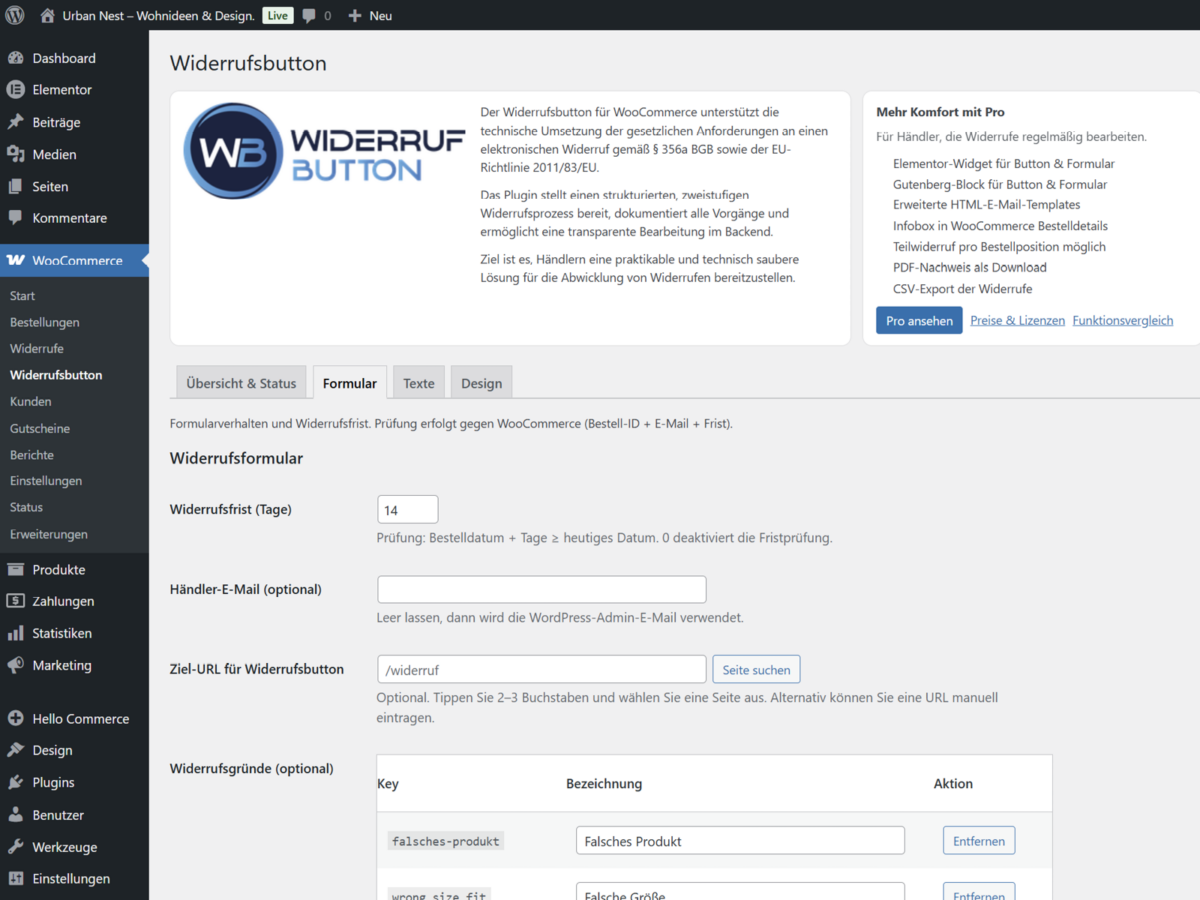The image size is (1200, 900).
Task: Open Statistiken bar chart icon
Action: (x=16, y=633)
